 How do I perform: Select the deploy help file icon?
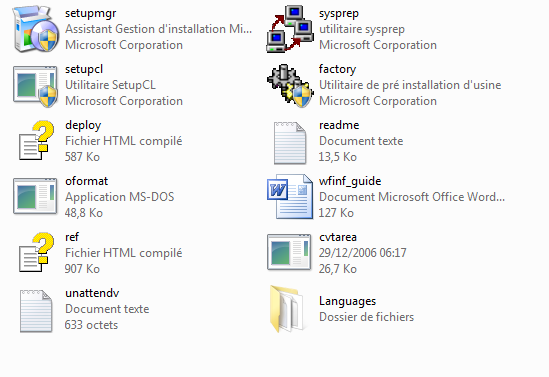(36, 141)
